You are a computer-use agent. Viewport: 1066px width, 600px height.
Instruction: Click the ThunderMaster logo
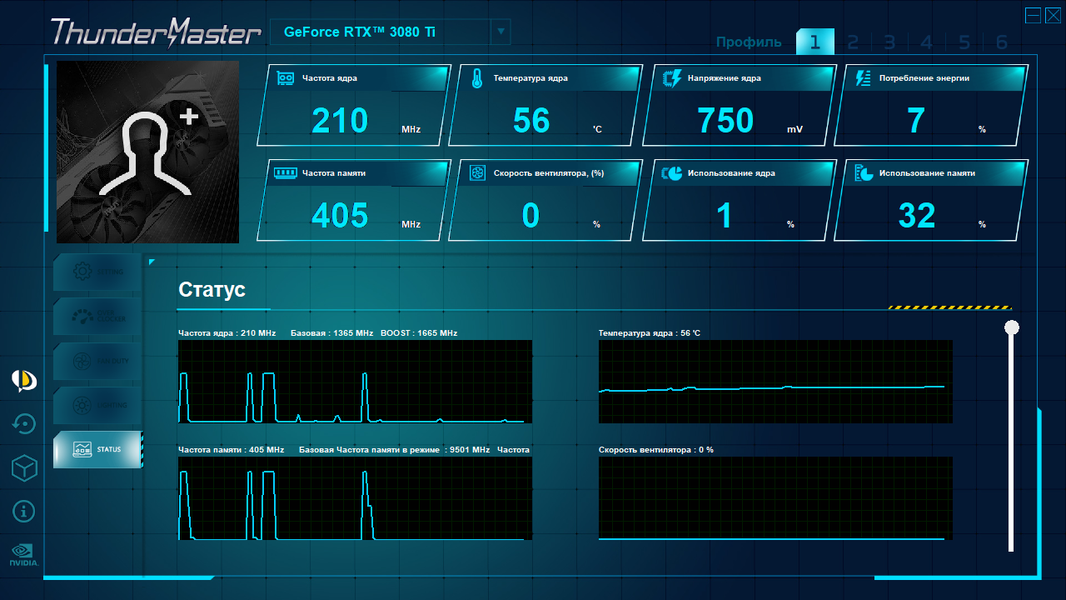156,33
